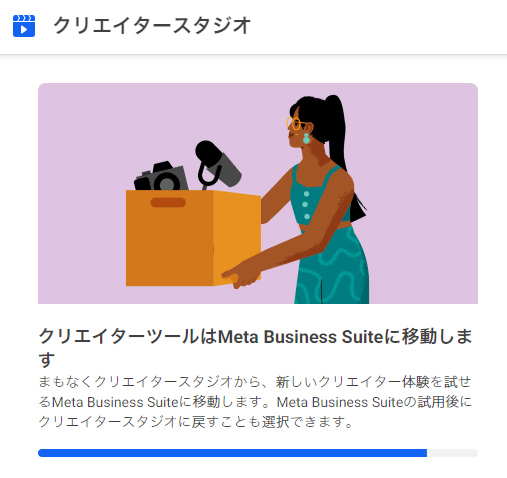507x478 pixels.
Task: Click the orange cardboard box illustration
Action: 193,238
